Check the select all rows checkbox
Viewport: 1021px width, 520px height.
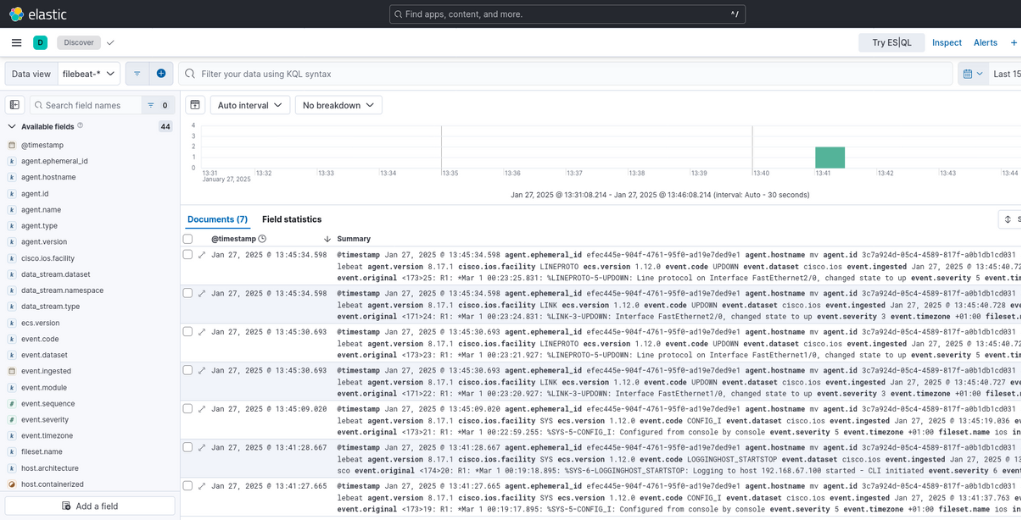click(188, 239)
